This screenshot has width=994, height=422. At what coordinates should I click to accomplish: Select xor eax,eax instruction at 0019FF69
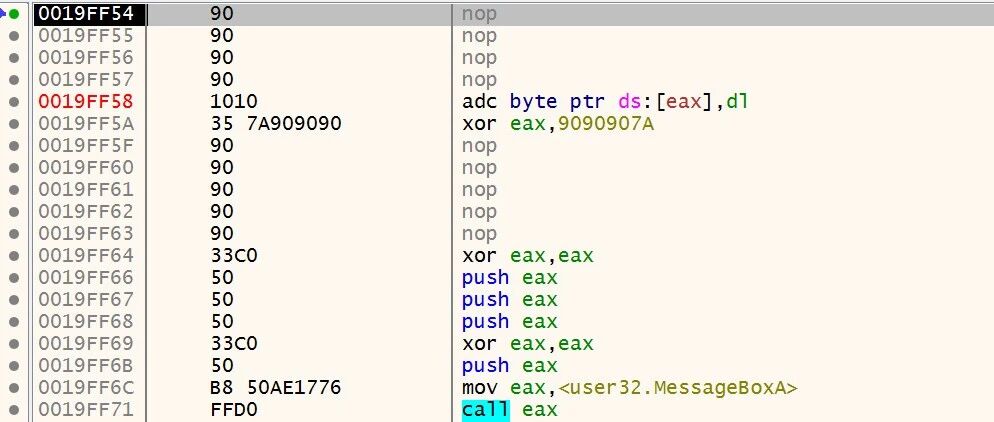[x=527, y=343]
